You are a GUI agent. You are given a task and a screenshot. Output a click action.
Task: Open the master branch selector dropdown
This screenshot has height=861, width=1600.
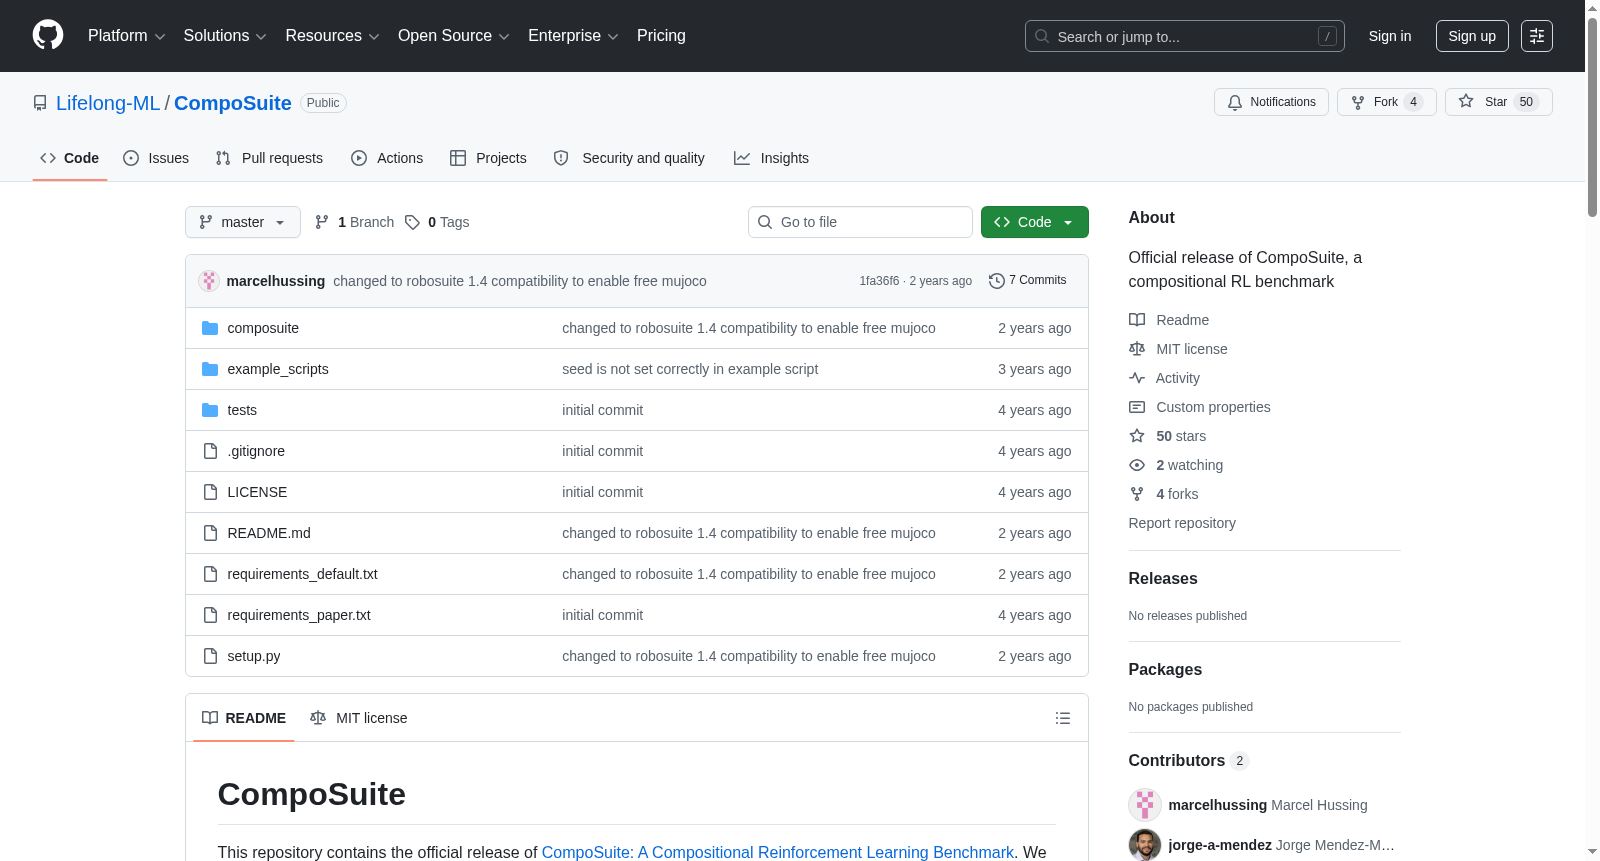[243, 222]
